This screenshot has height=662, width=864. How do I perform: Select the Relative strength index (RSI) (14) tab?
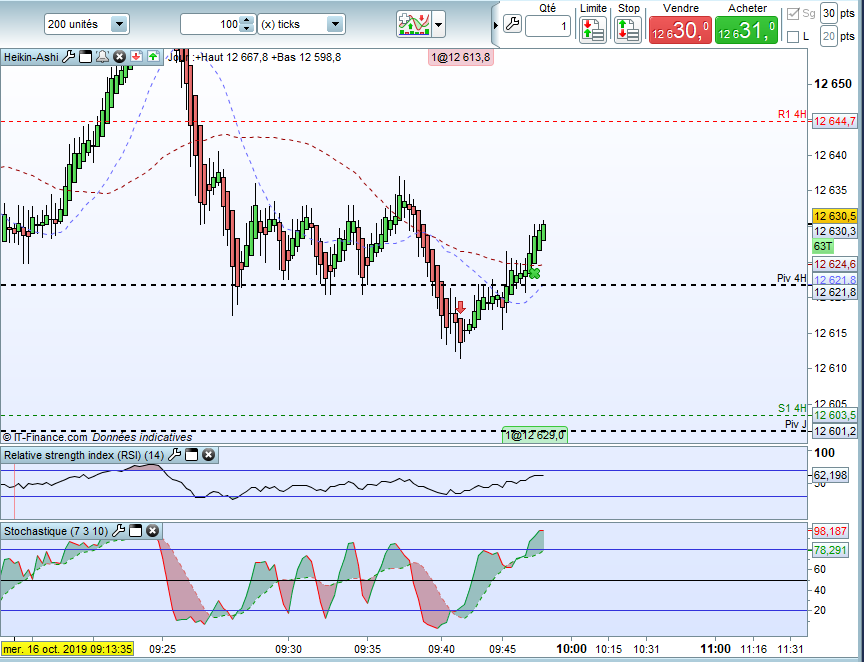click(84, 455)
